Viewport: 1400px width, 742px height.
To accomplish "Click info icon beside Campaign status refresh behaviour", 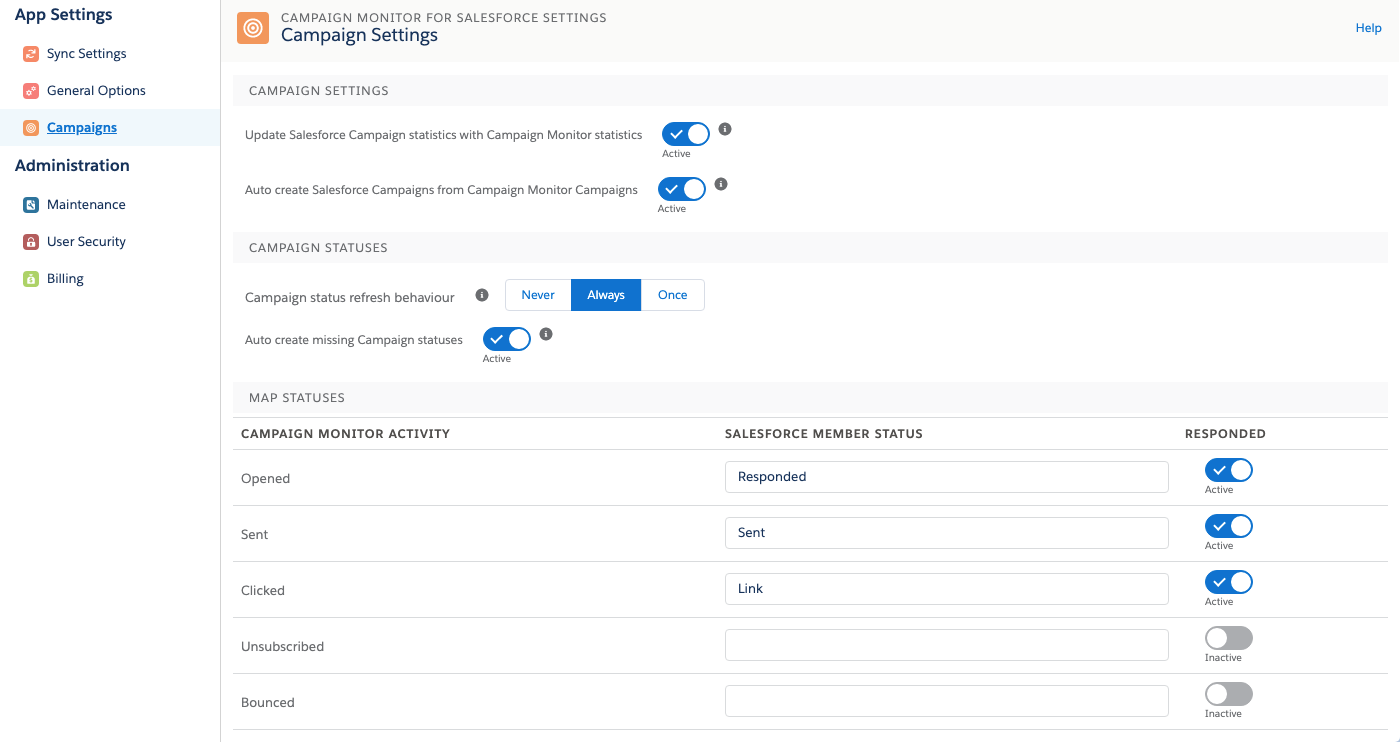I will click(482, 295).
